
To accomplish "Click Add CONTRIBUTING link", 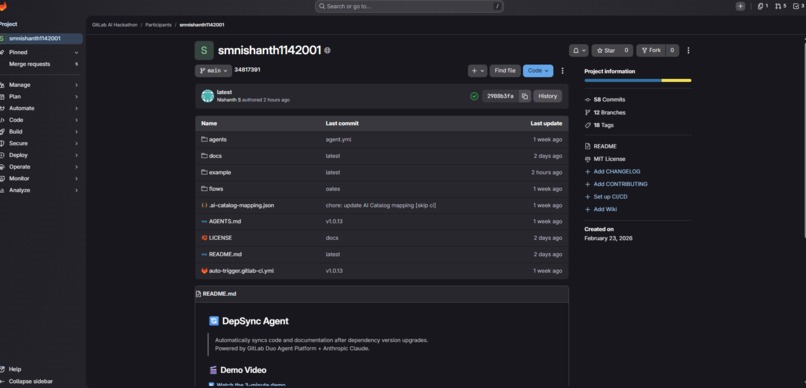I will click(x=620, y=184).
